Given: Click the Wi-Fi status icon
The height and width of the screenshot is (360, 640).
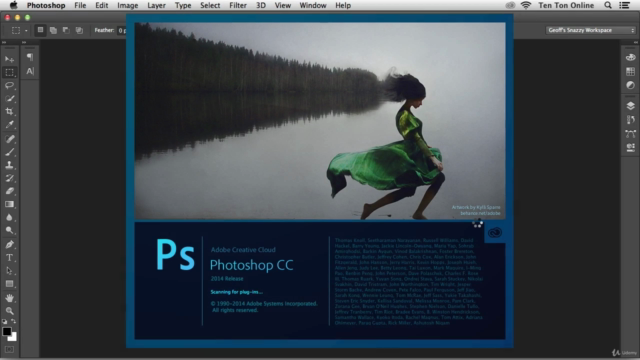Looking at the screenshot, I should point(526,5).
